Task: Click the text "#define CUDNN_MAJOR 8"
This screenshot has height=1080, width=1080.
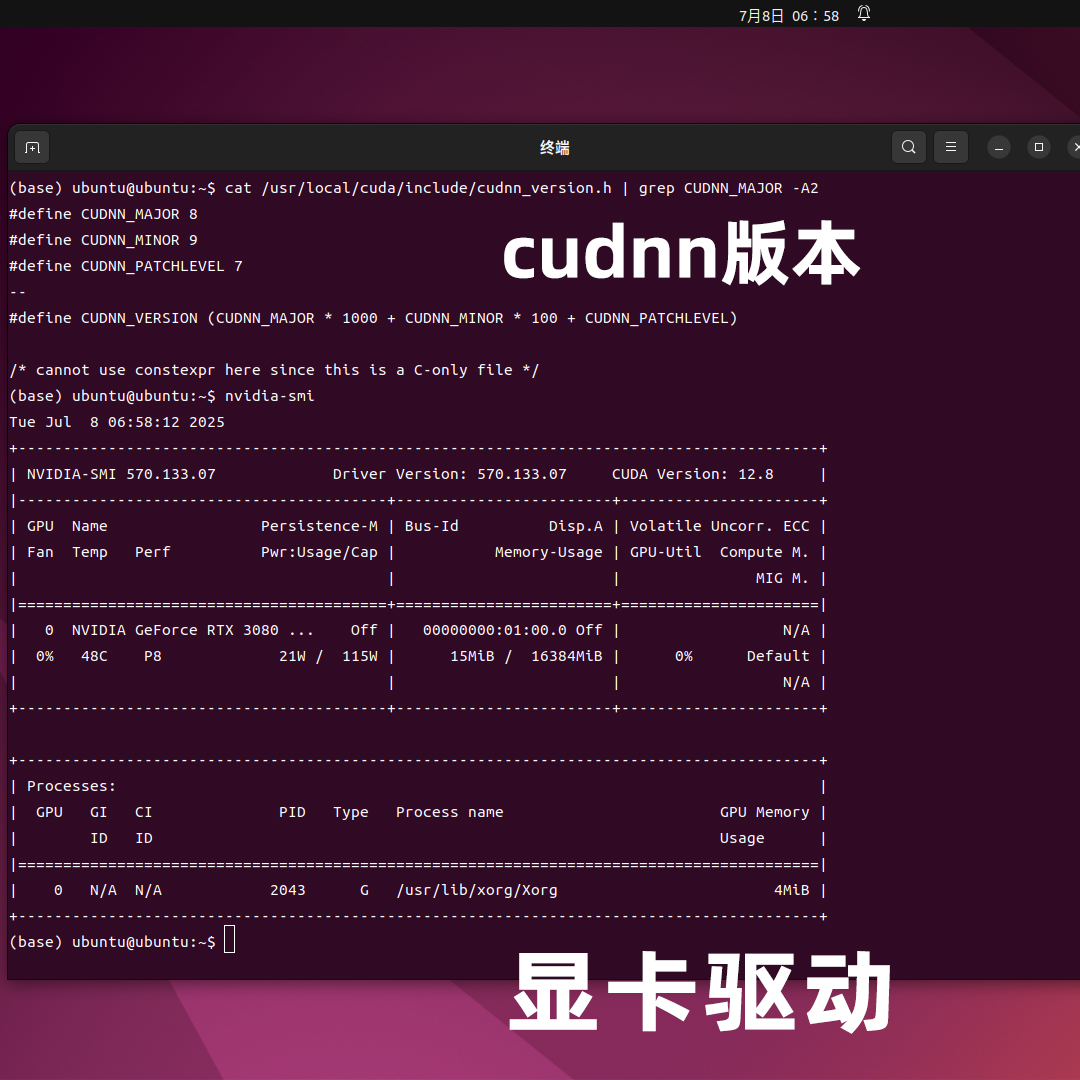Action: (x=103, y=214)
